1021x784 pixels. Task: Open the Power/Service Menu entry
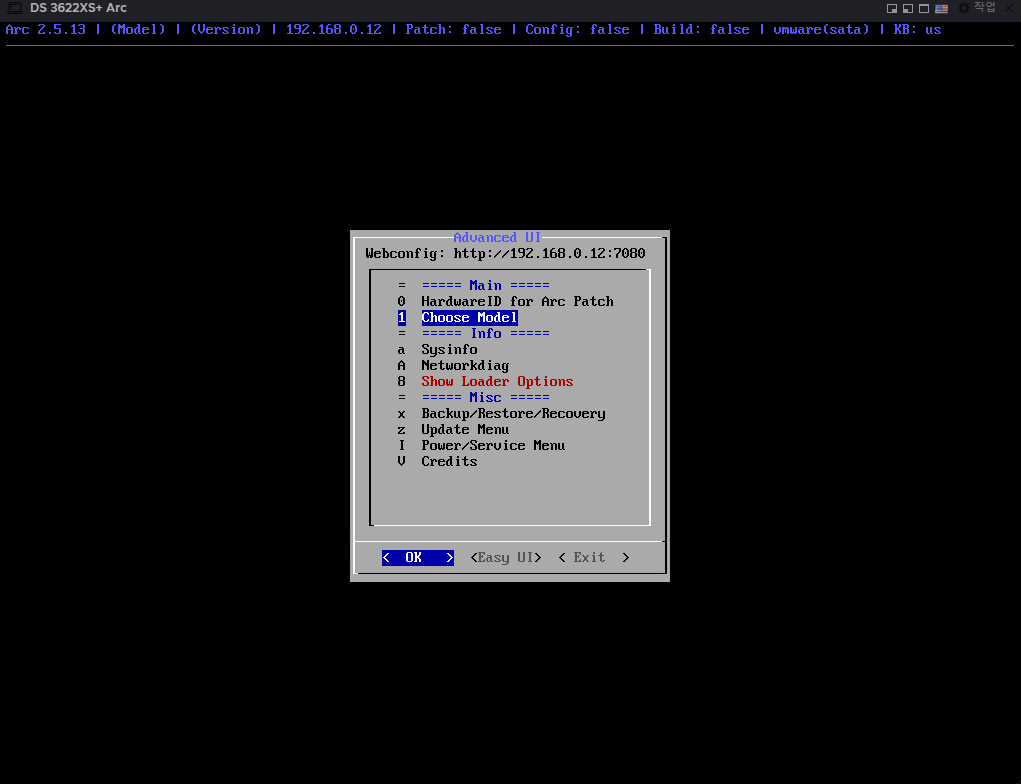point(492,446)
